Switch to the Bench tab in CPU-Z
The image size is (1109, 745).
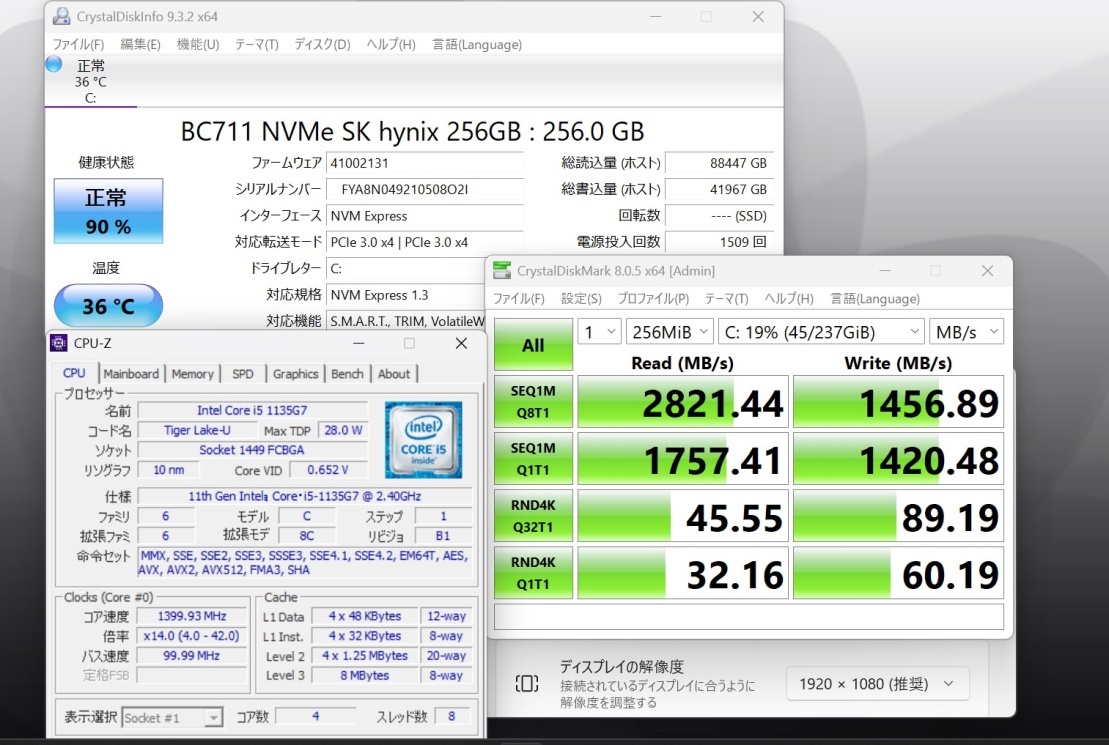tap(347, 374)
